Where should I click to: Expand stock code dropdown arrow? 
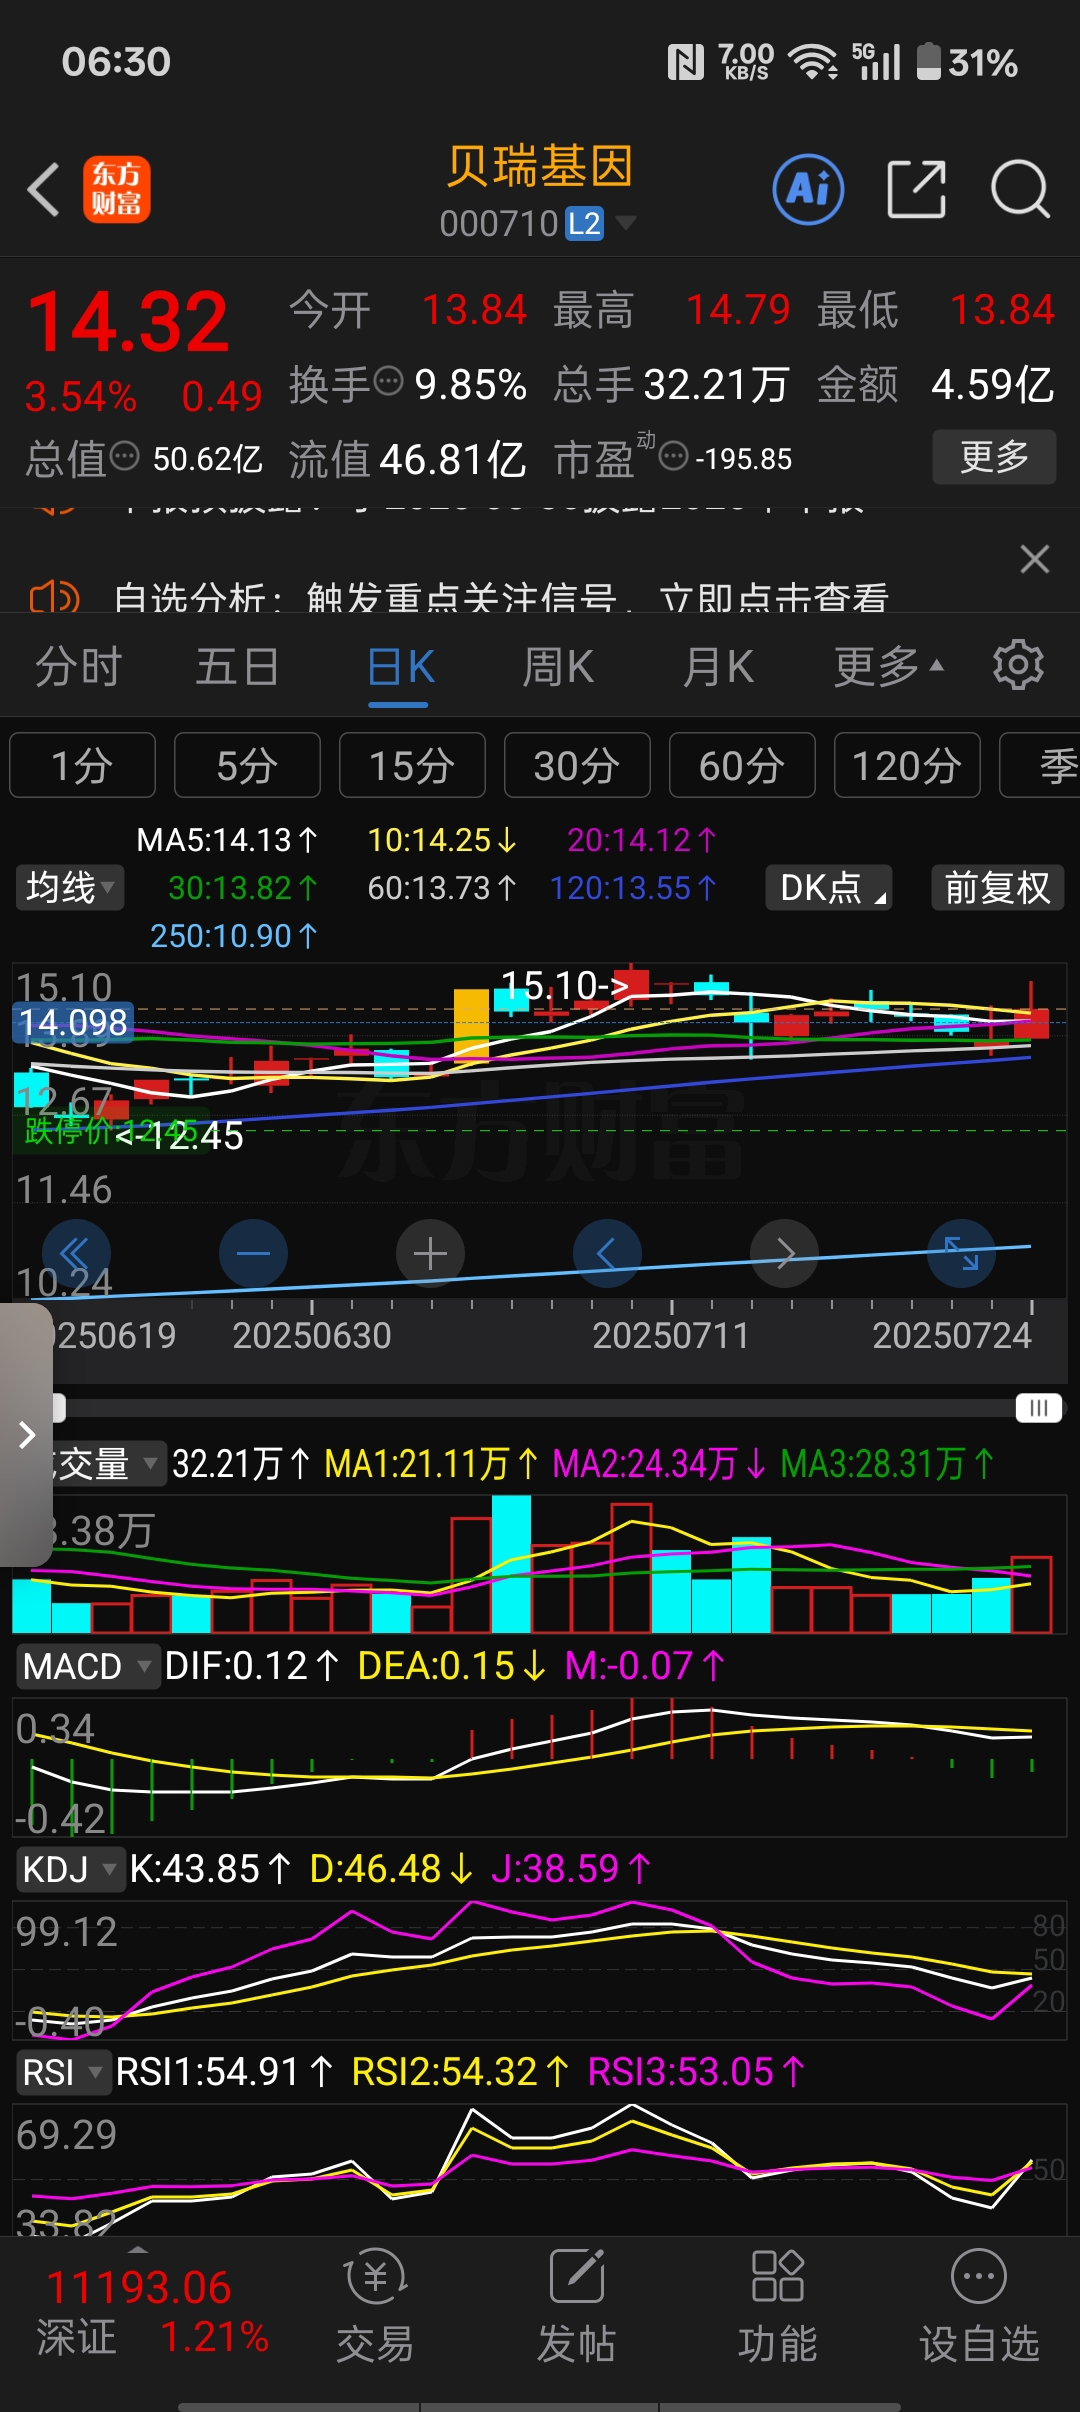[625, 222]
